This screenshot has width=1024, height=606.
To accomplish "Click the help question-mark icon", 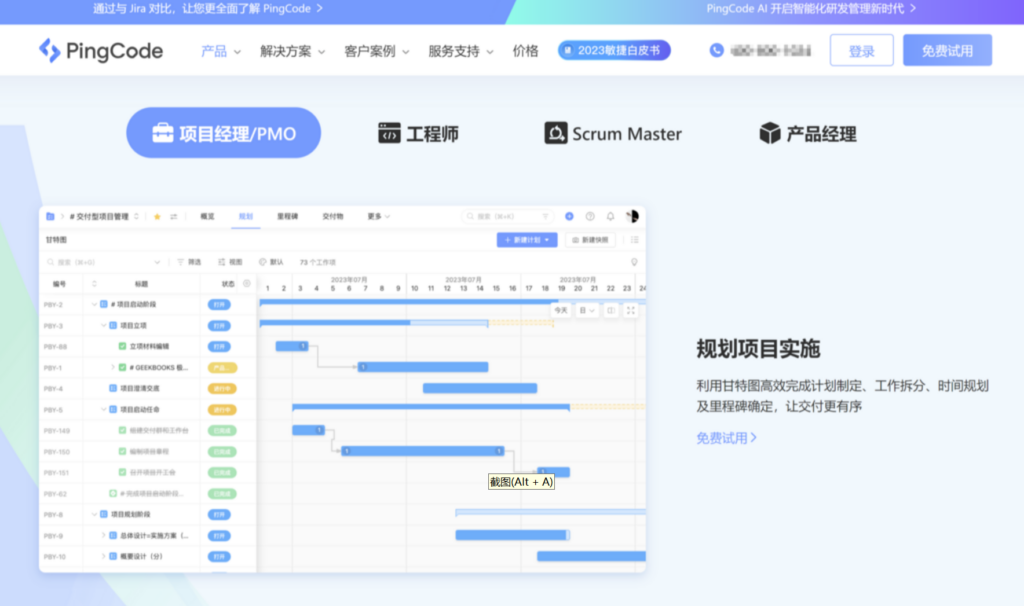I will pos(590,216).
